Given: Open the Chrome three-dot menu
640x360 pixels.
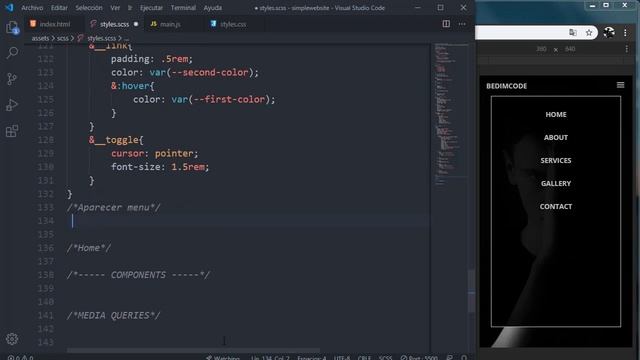Looking at the screenshot, I should click(x=625, y=33).
